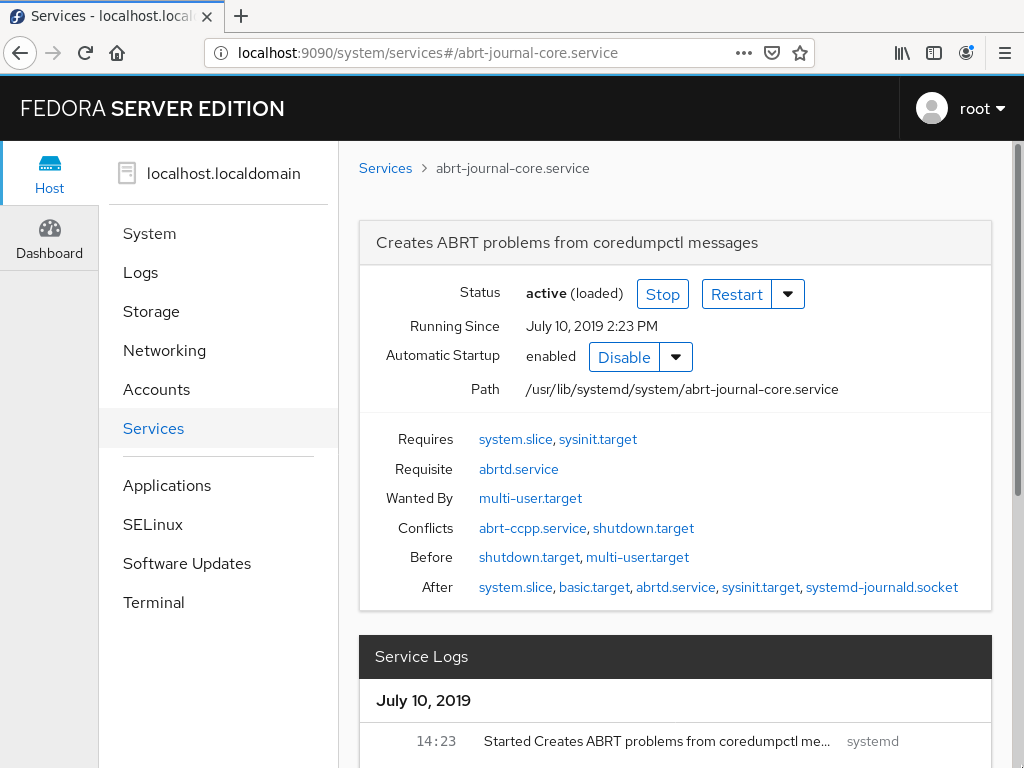Open the Restart button dropdown arrow
Screen dimensions: 1024x768
[x=788, y=294]
